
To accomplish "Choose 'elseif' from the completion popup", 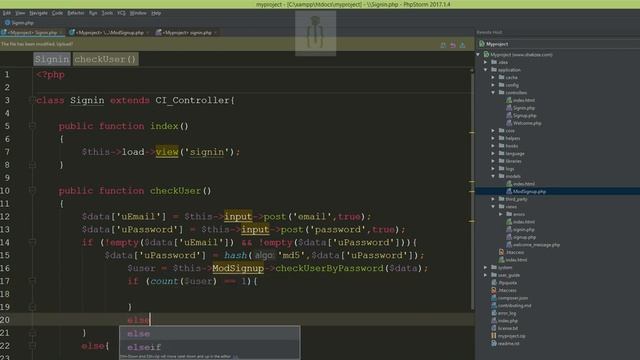I will pyautogui.click(x=210, y=347).
